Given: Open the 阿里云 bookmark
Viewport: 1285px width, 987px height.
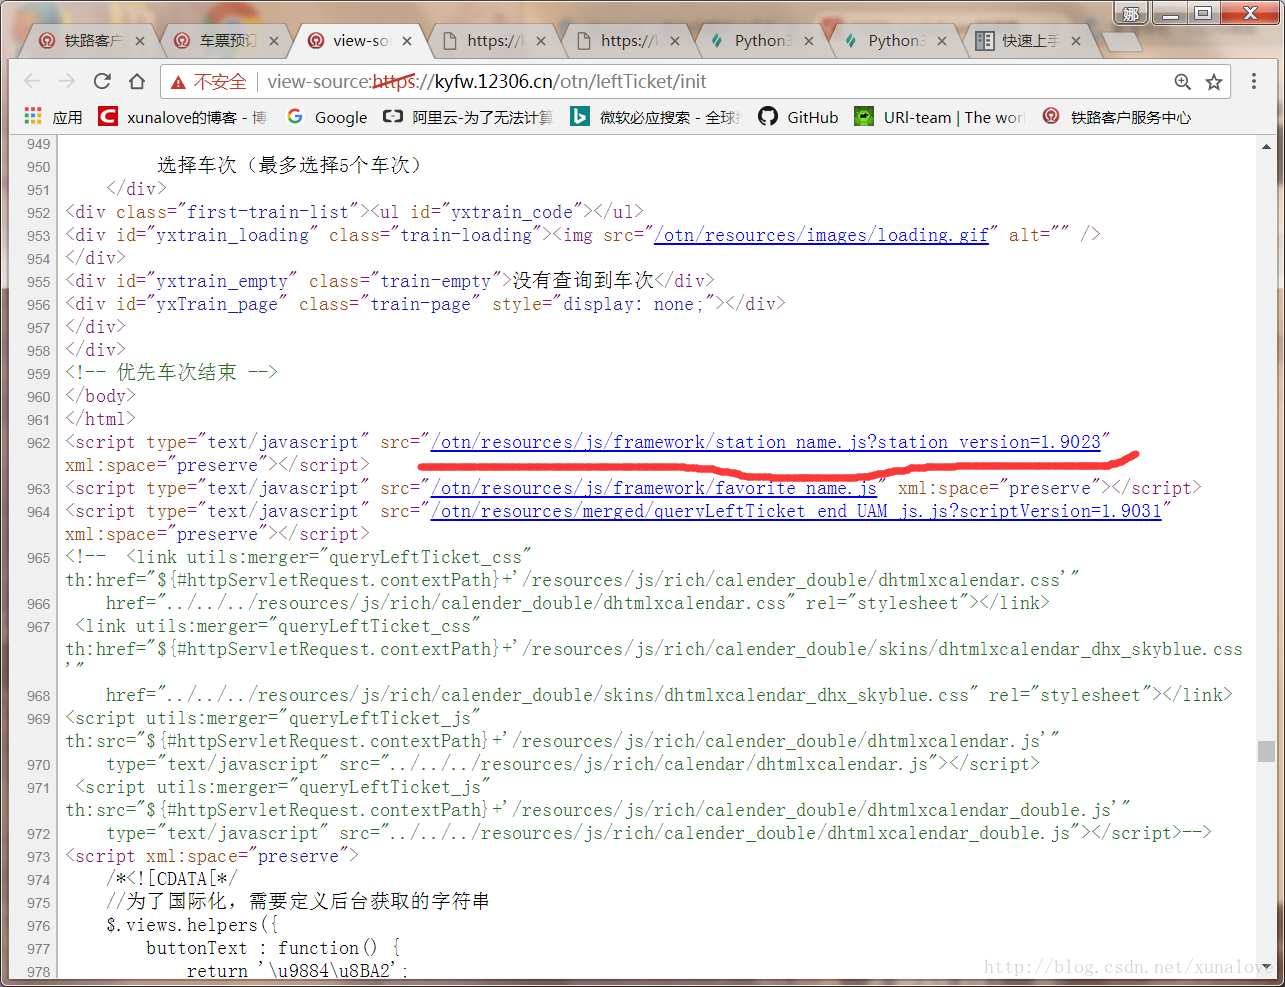Looking at the screenshot, I should [467, 117].
